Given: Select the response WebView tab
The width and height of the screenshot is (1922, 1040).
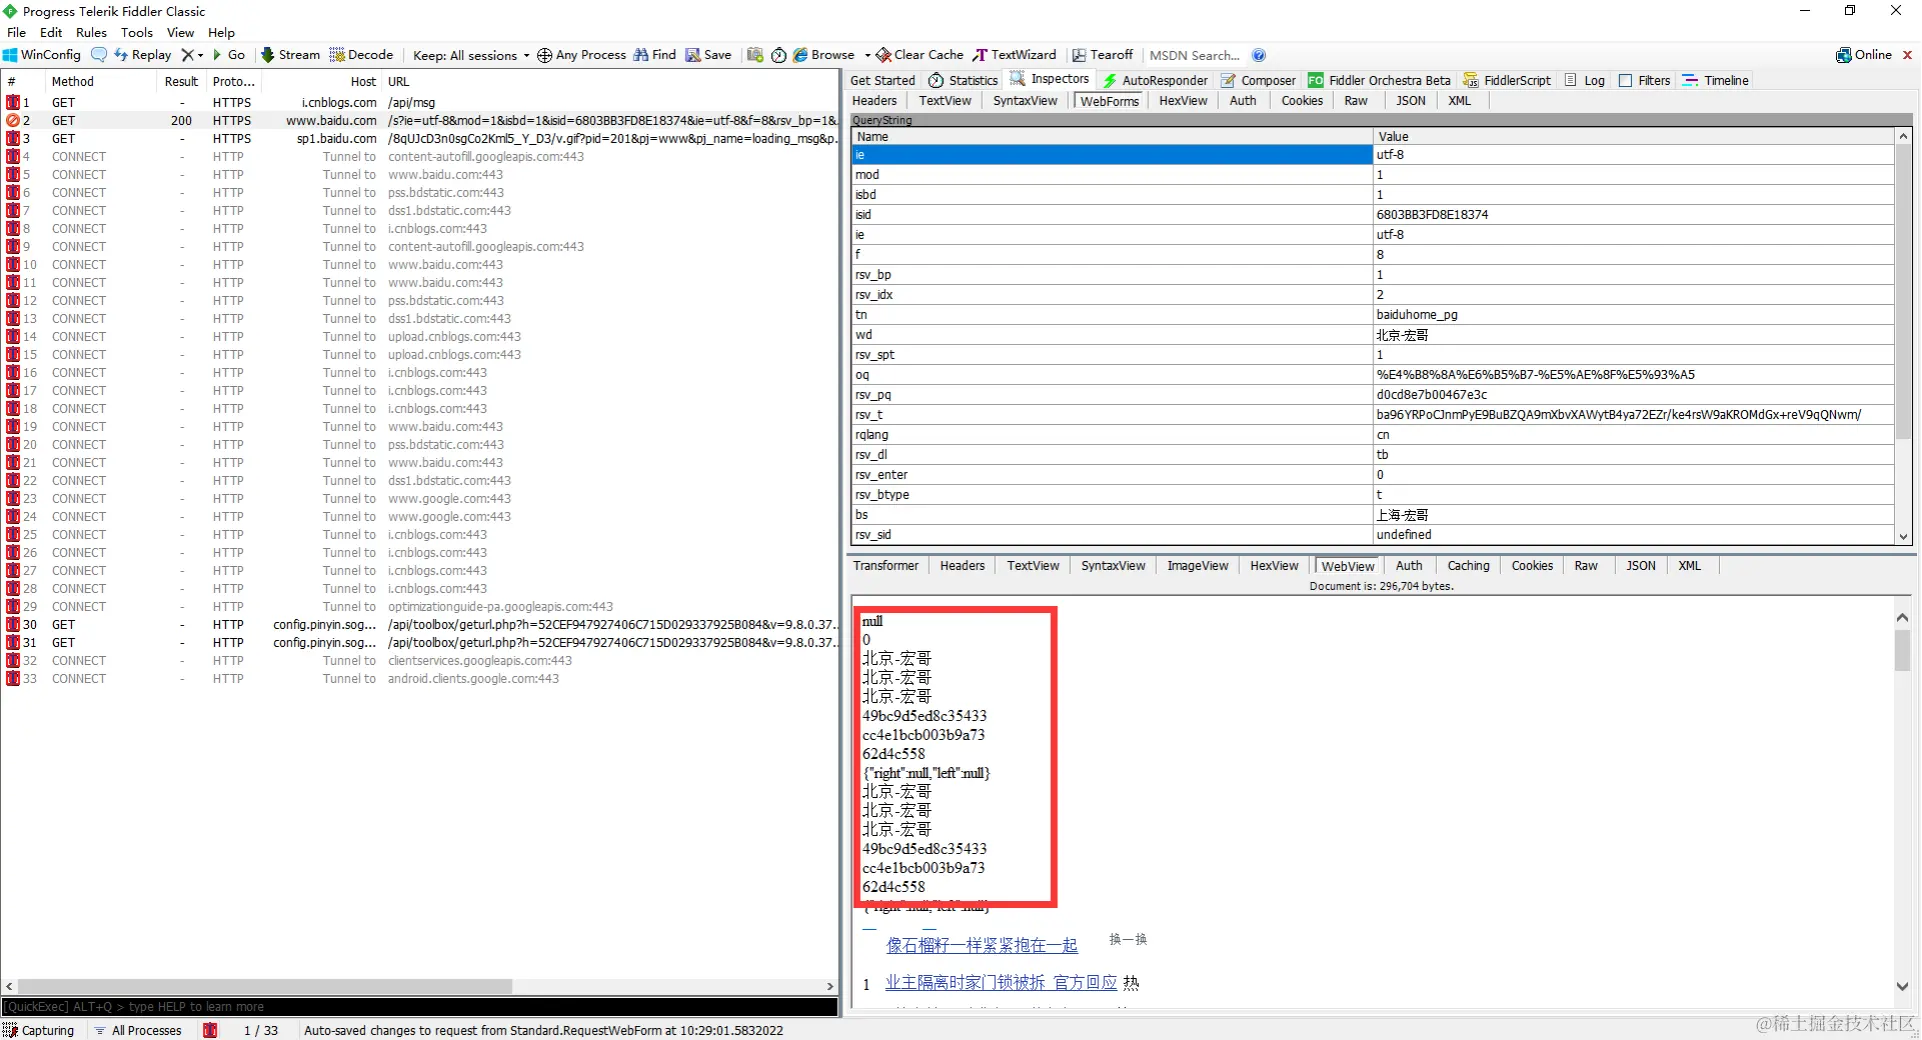Looking at the screenshot, I should (1348, 566).
